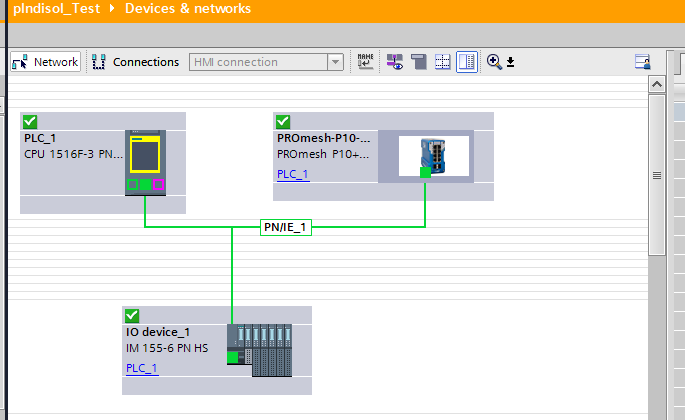Select the PLC_1 device name text
Screen dimensions: 685x420
point(40,138)
